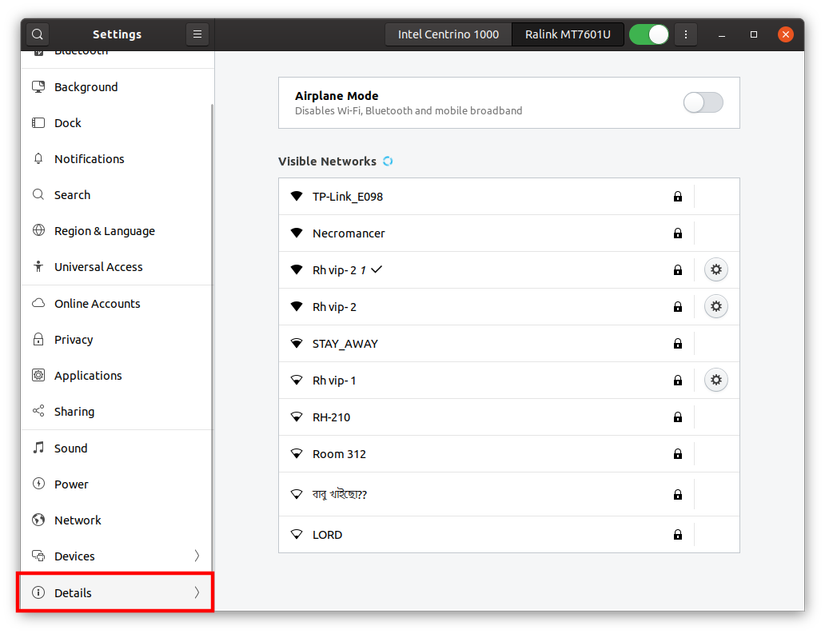Screen dimensions: 825x634
Task: Click the sidebar vertical scrollbar
Action: (212, 337)
